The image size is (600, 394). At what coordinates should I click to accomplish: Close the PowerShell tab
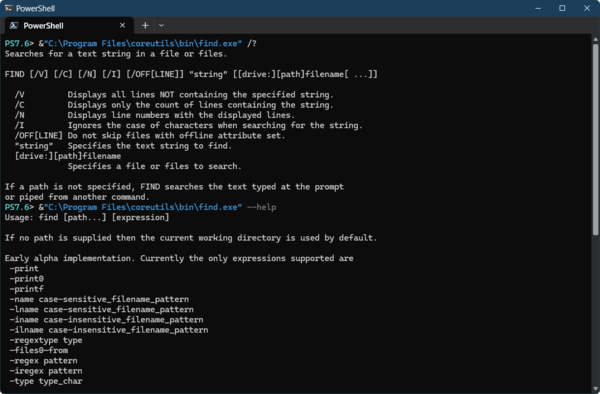[122, 25]
